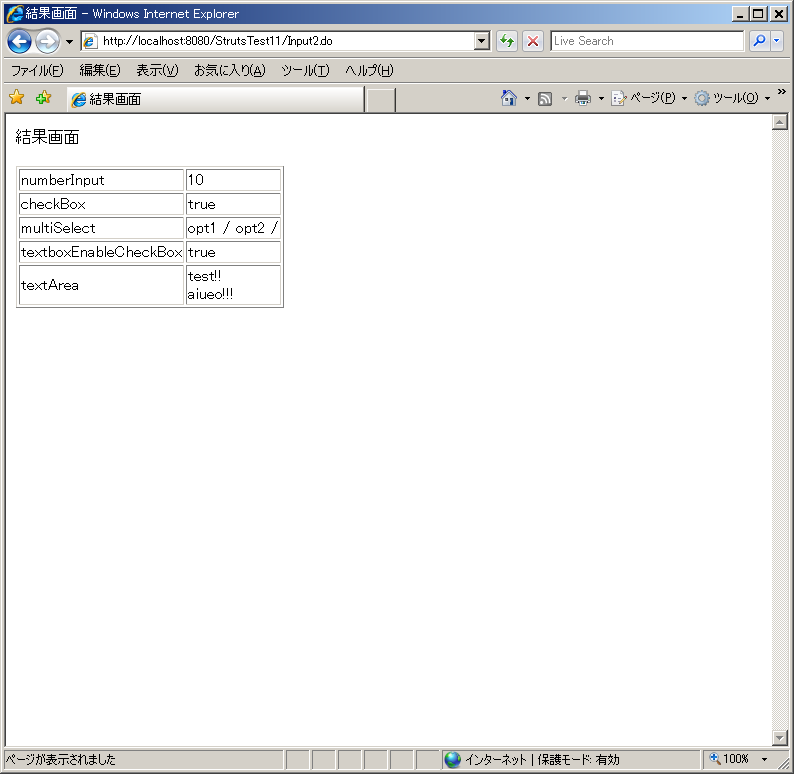Open the Favorites Center star icon
Viewport: 794px width, 774px height.
pos(17,97)
